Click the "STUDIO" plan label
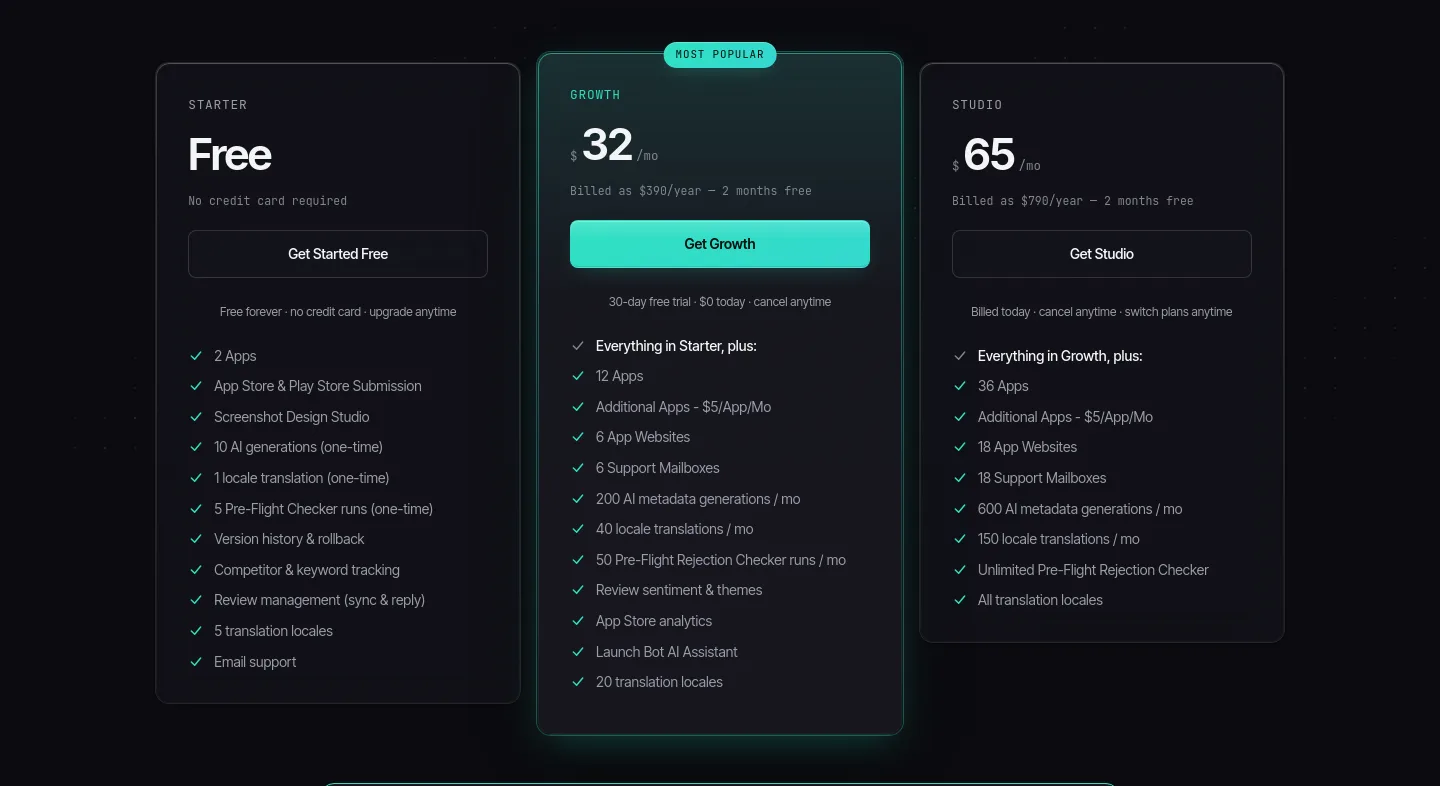Image resolution: width=1440 pixels, height=786 pixels. [x=977, y=105]
